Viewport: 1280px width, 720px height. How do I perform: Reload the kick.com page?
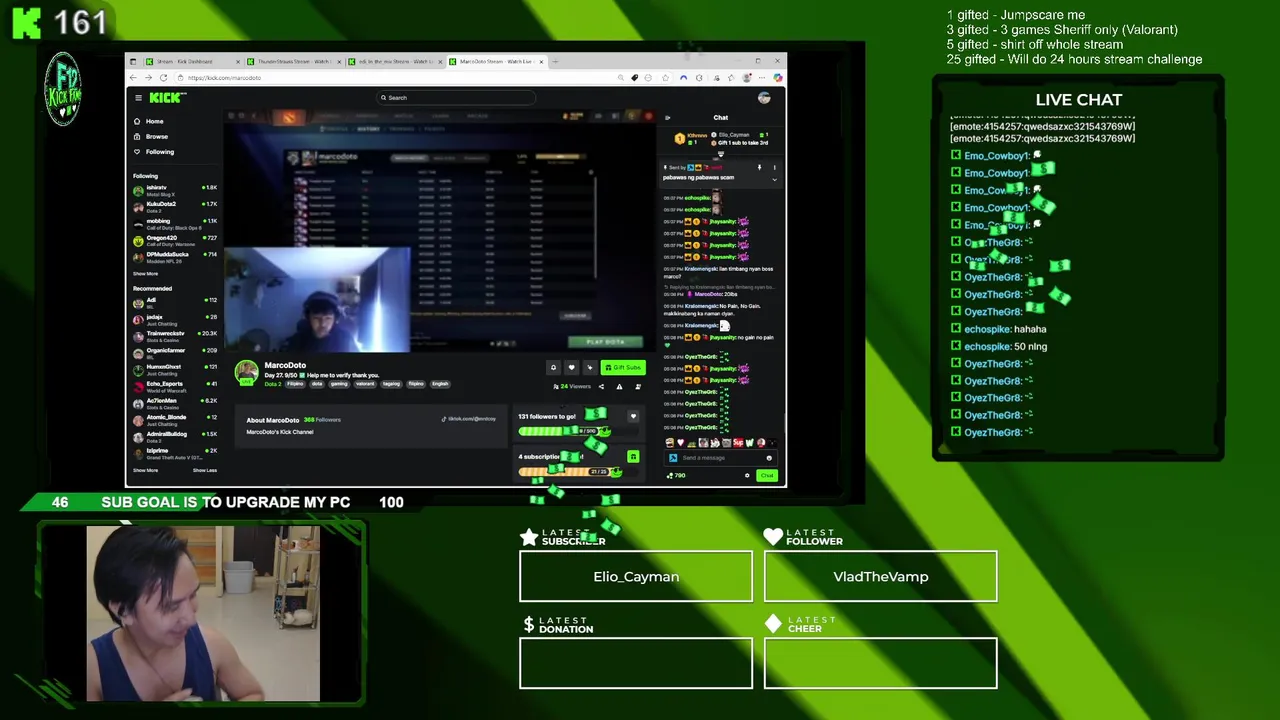(x=163, y=77)
